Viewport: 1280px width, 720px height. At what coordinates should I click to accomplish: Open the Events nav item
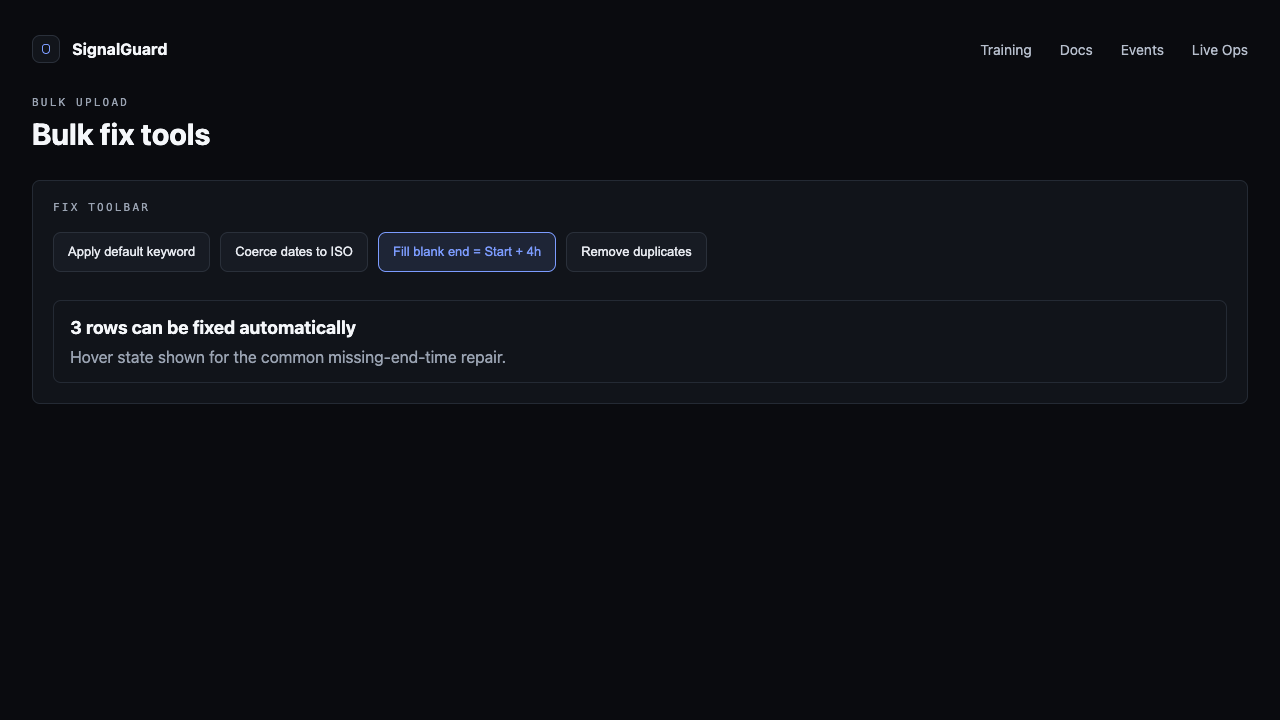tap(1142, 50)
